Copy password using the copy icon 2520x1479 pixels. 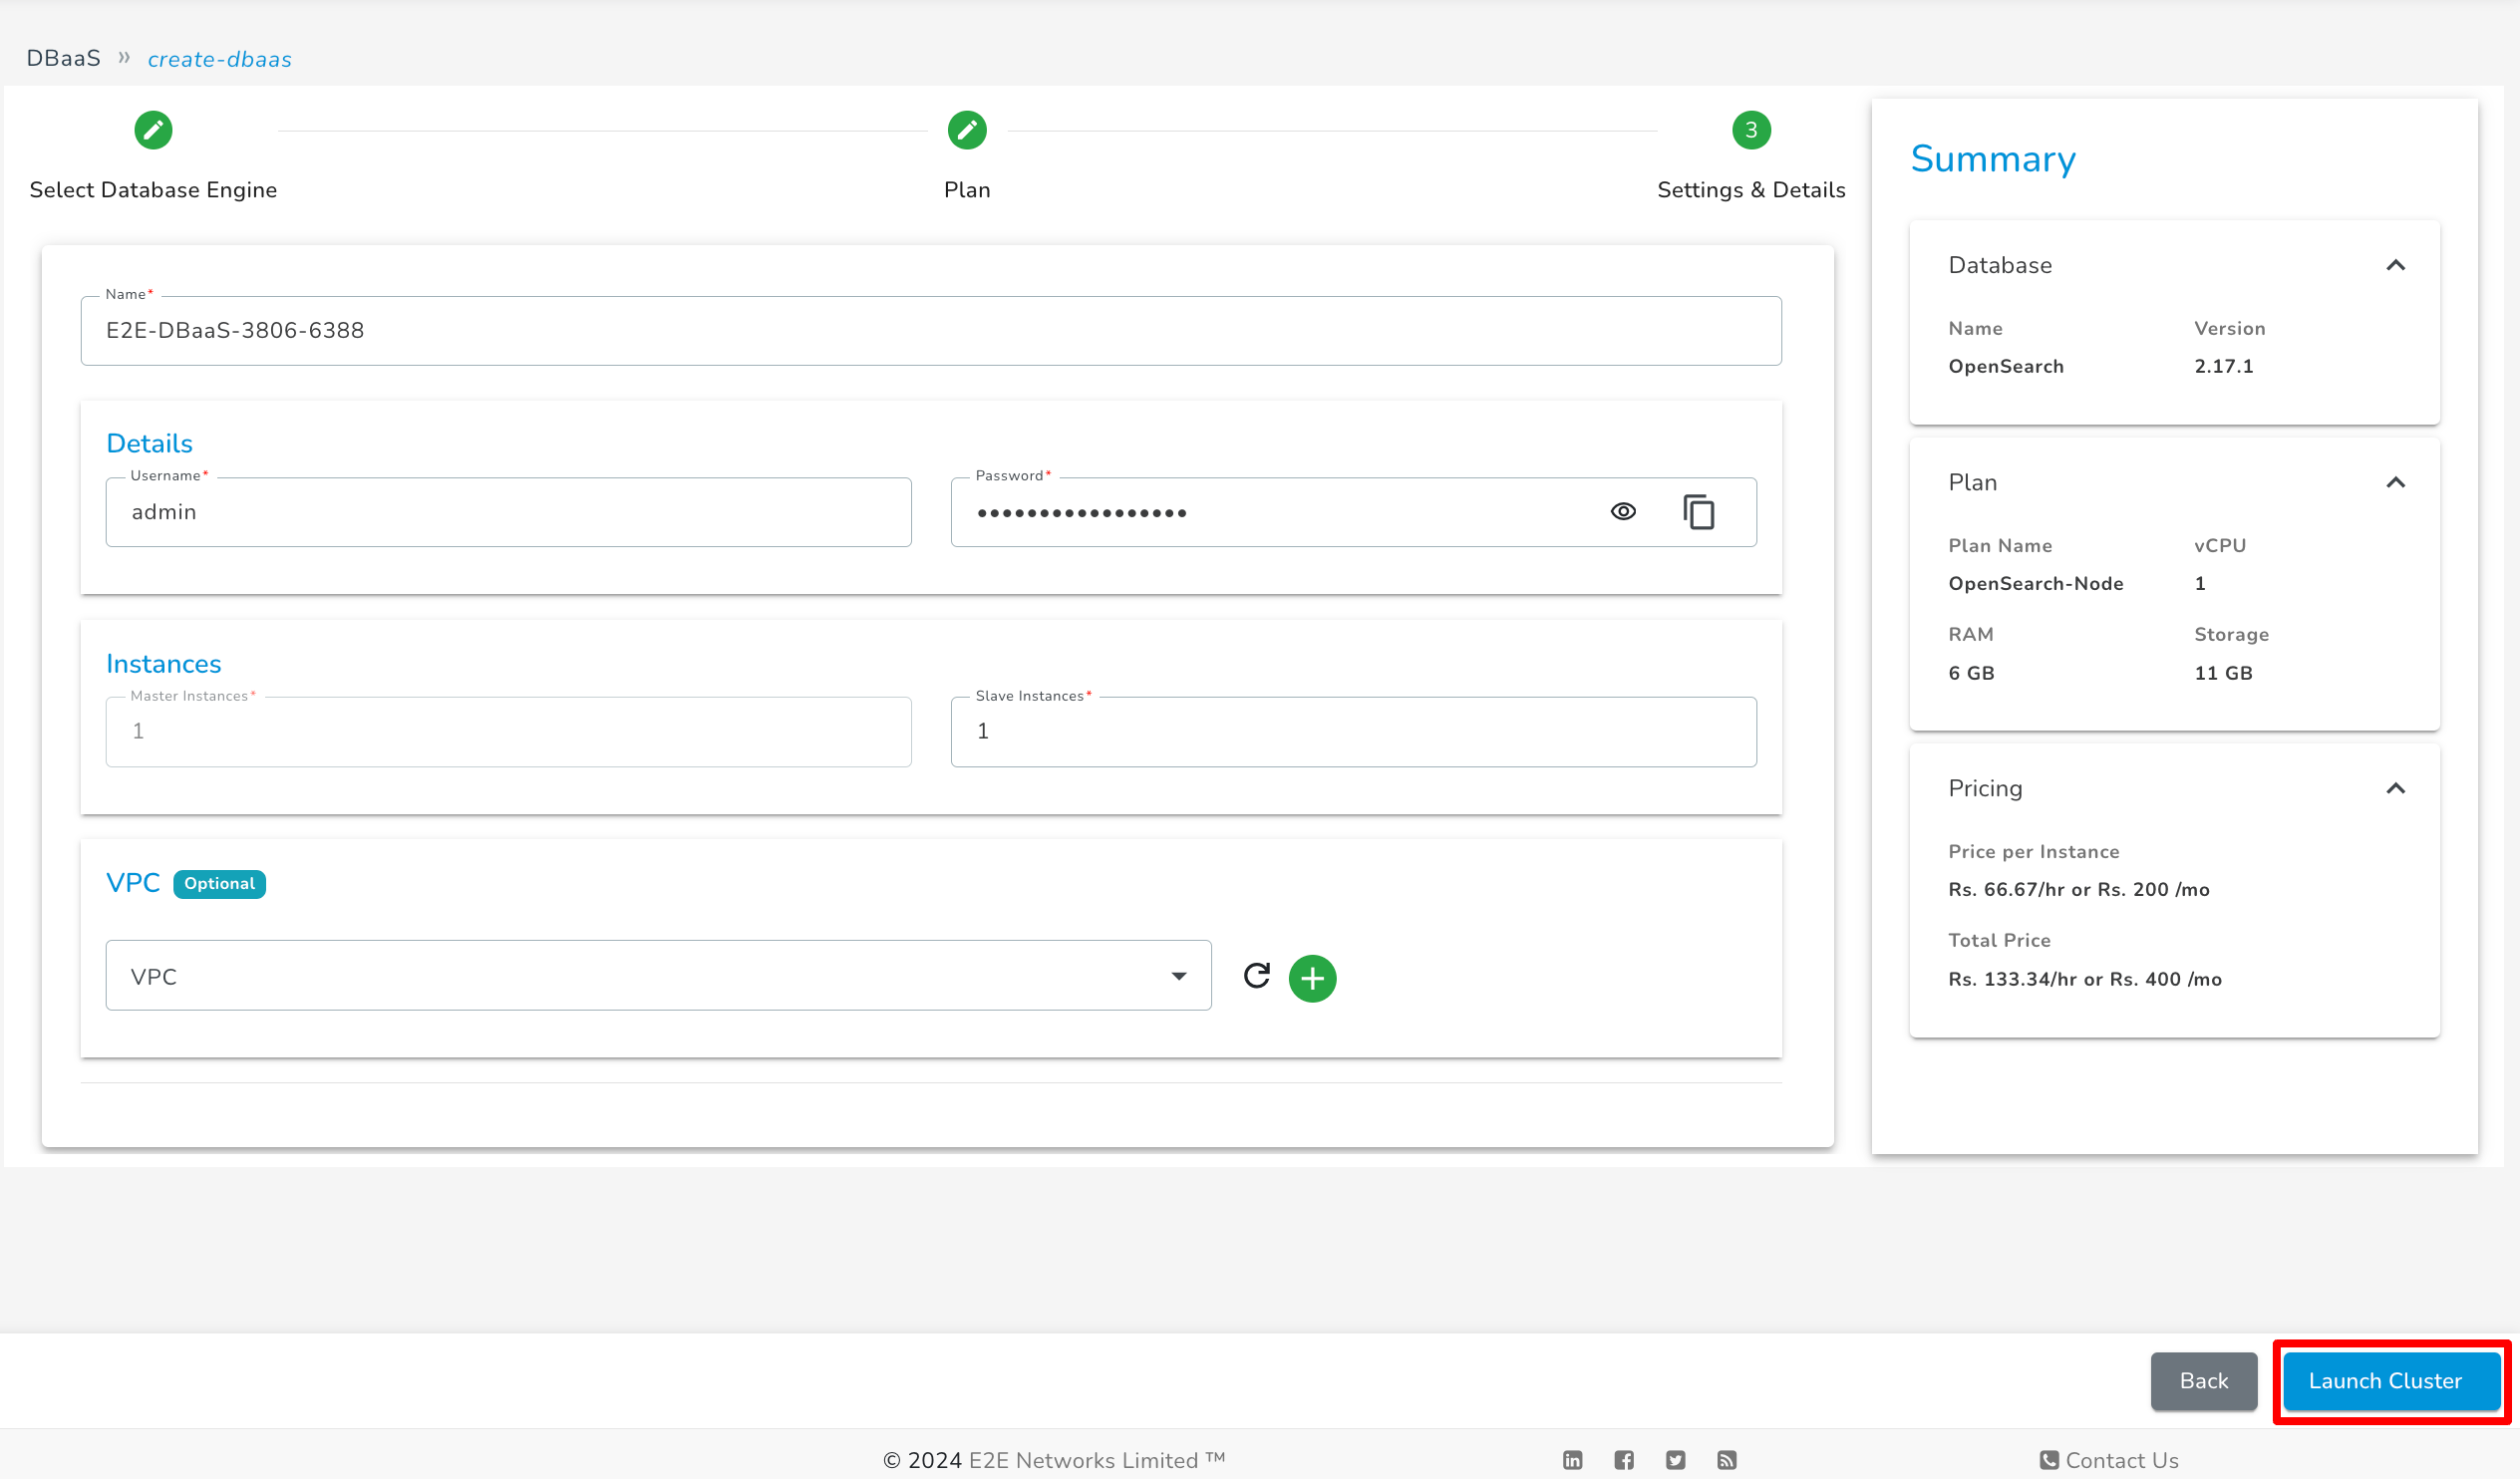point(1698,512)
